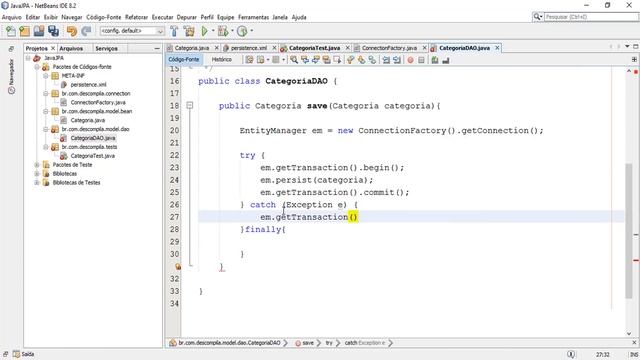Toggle Bookmark icon in editor toolbar
The width and height of the screenshot is (640, 360).
372,60
